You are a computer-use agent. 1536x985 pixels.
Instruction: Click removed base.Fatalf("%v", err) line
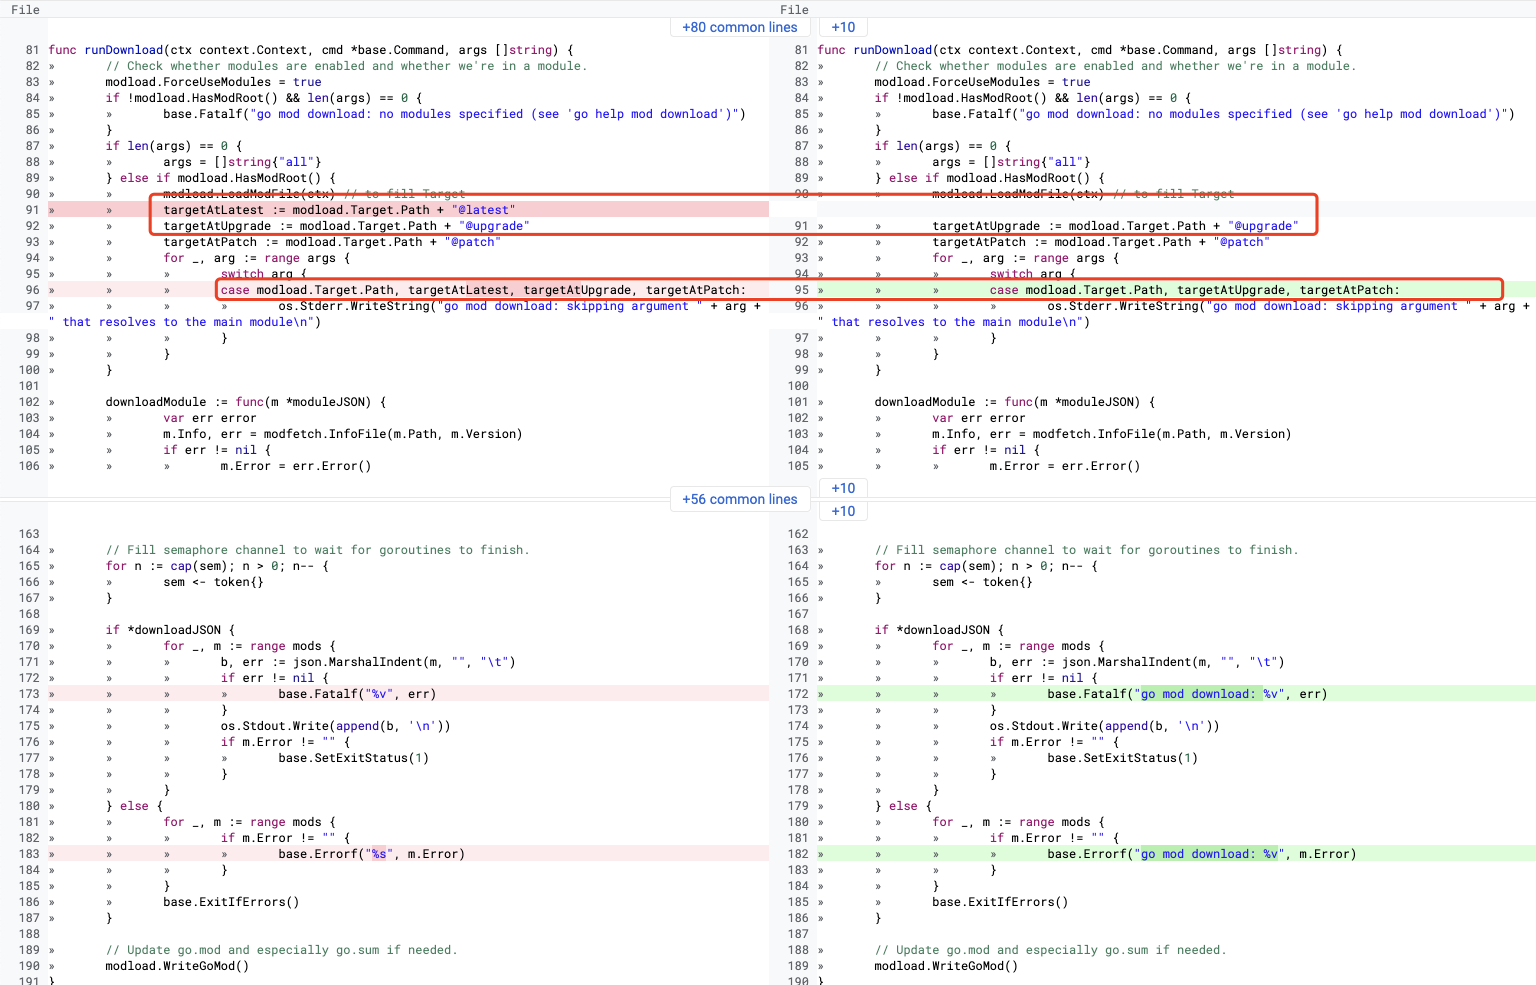[357, 694]
